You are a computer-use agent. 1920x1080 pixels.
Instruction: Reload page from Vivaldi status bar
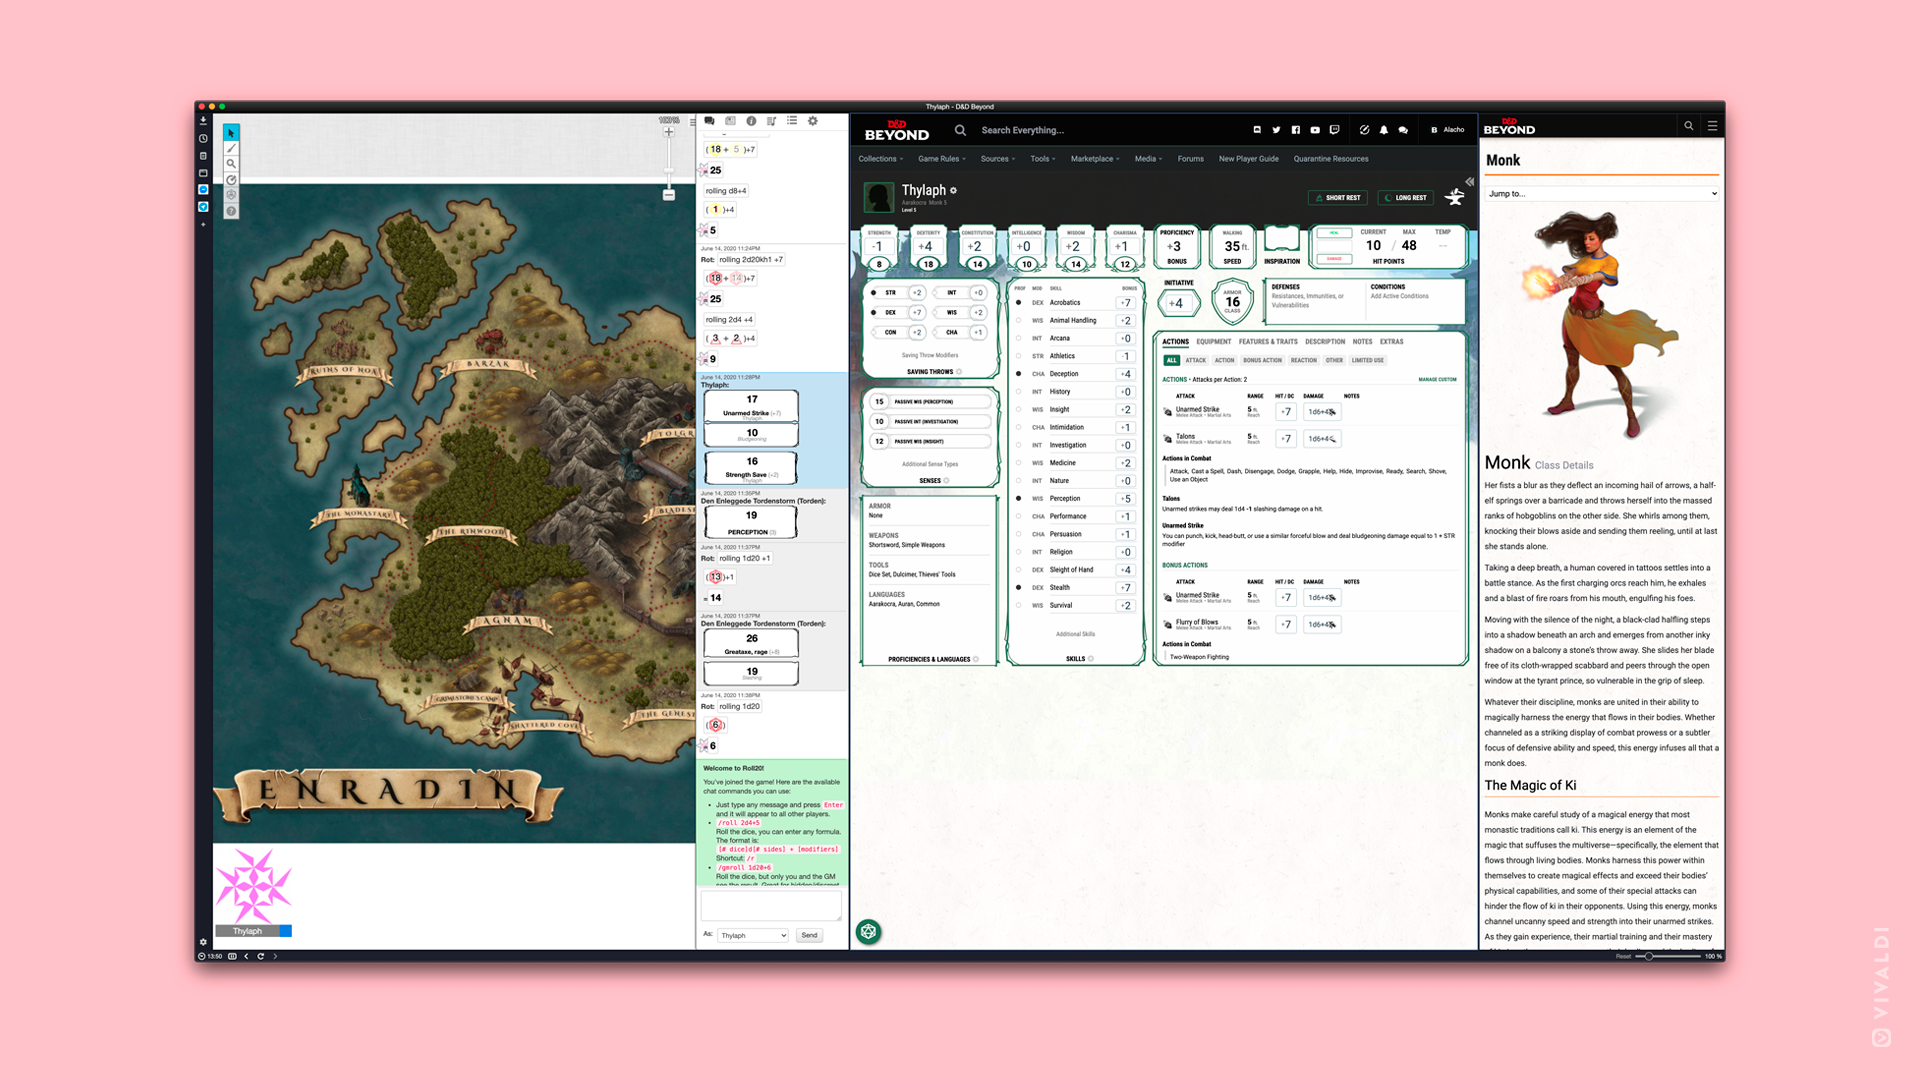click(261, 956)
